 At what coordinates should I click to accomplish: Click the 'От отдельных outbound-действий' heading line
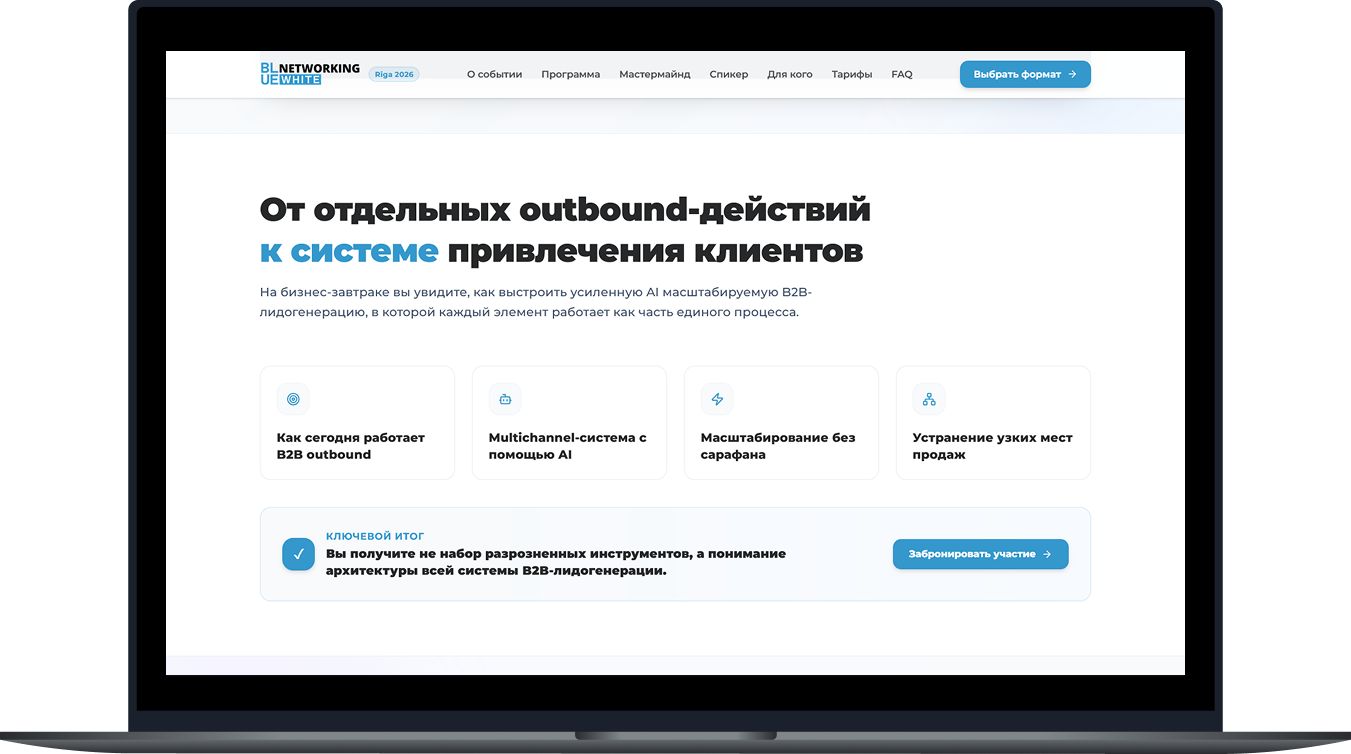565,210
